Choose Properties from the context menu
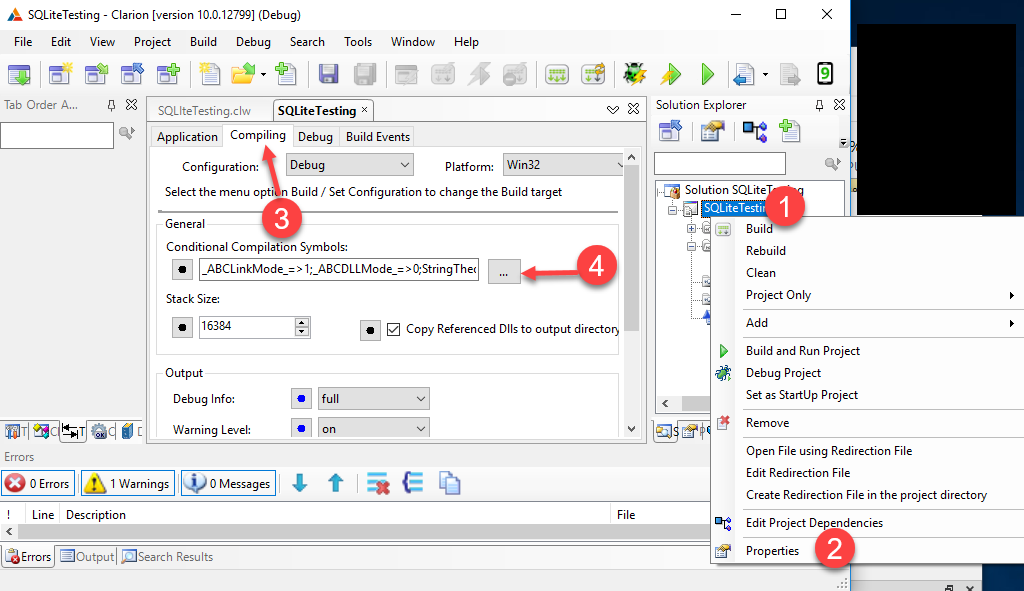 [772, 551]
